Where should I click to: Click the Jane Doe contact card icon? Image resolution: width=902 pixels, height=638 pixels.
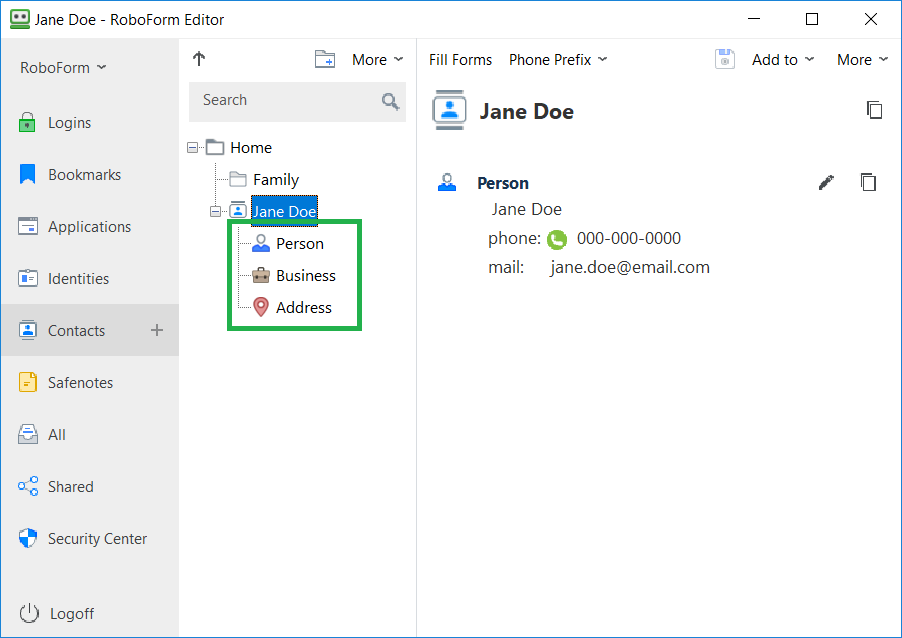pyautogui.click(x=449, y=110)
